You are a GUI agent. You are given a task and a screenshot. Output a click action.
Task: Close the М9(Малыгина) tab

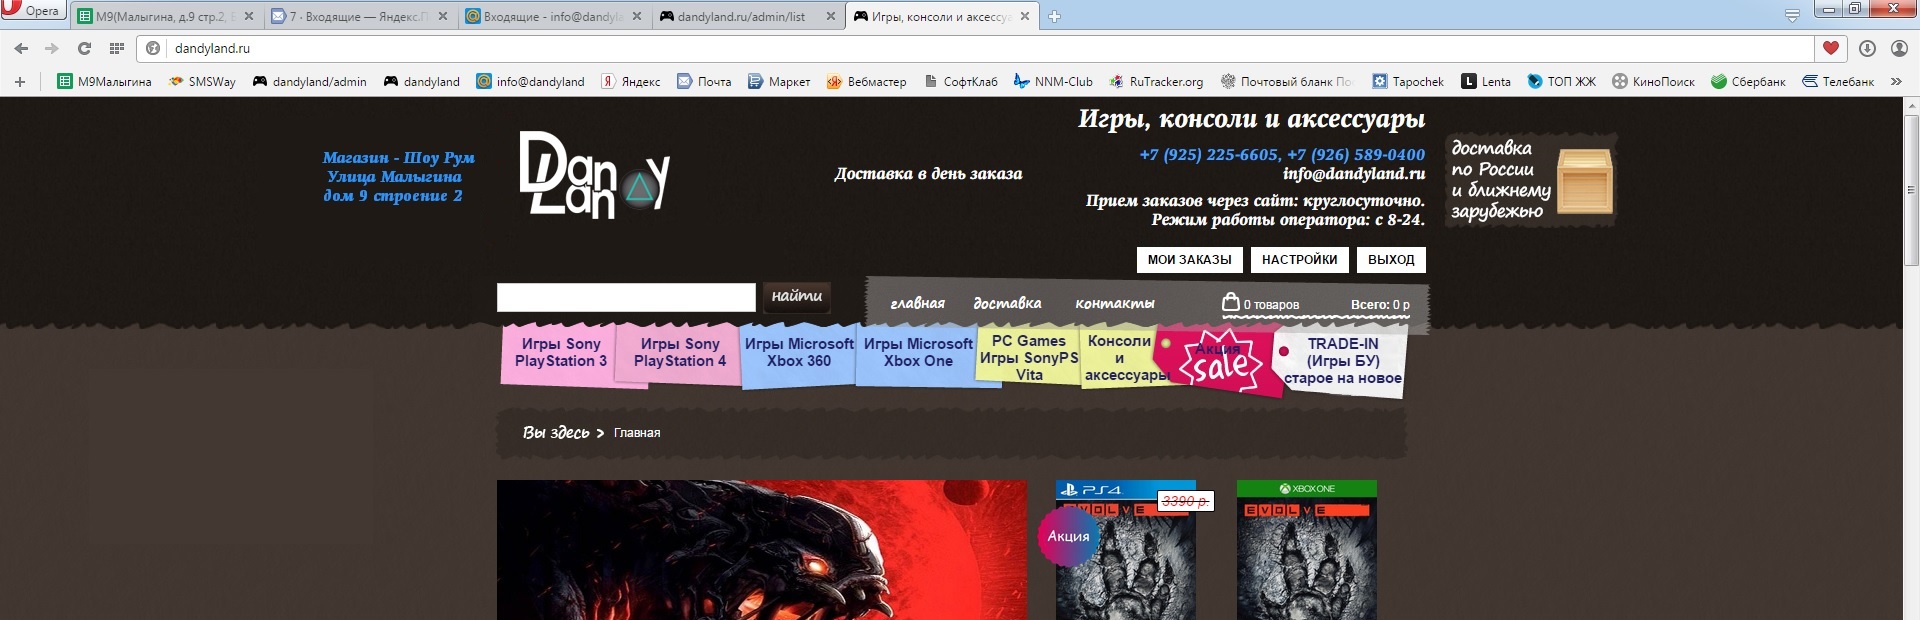[x=249, y=16]
